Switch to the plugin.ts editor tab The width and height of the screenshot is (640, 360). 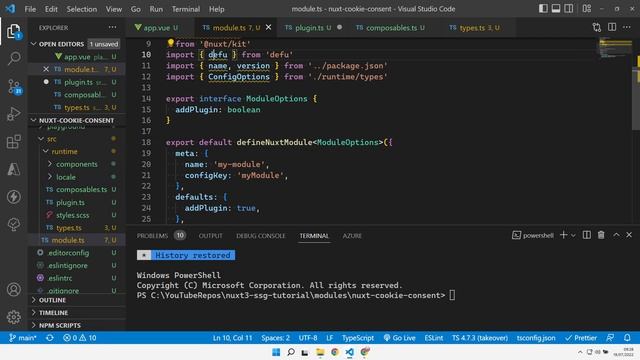313,27
